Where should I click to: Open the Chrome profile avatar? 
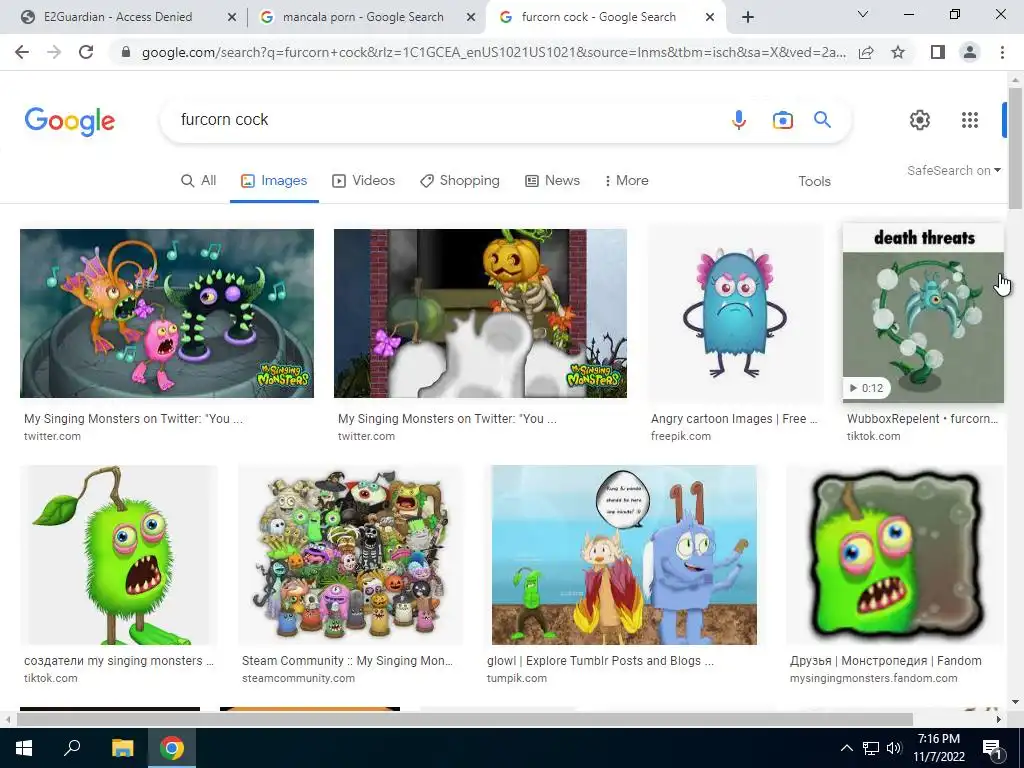970,52
